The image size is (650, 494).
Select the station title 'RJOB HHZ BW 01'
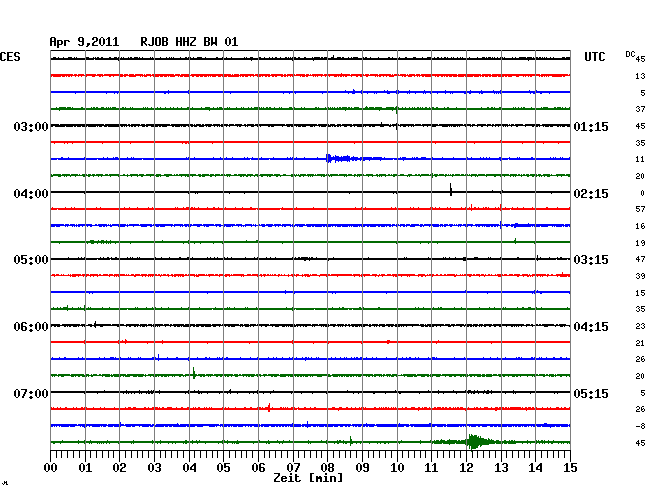pyautogui.click(x=189, y=42)
